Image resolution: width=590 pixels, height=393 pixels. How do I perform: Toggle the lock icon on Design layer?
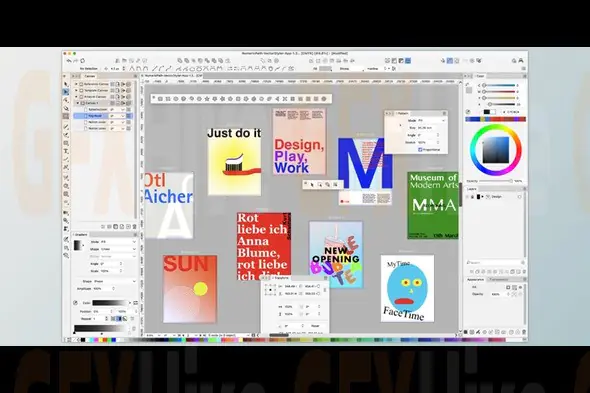click(473, 196)
